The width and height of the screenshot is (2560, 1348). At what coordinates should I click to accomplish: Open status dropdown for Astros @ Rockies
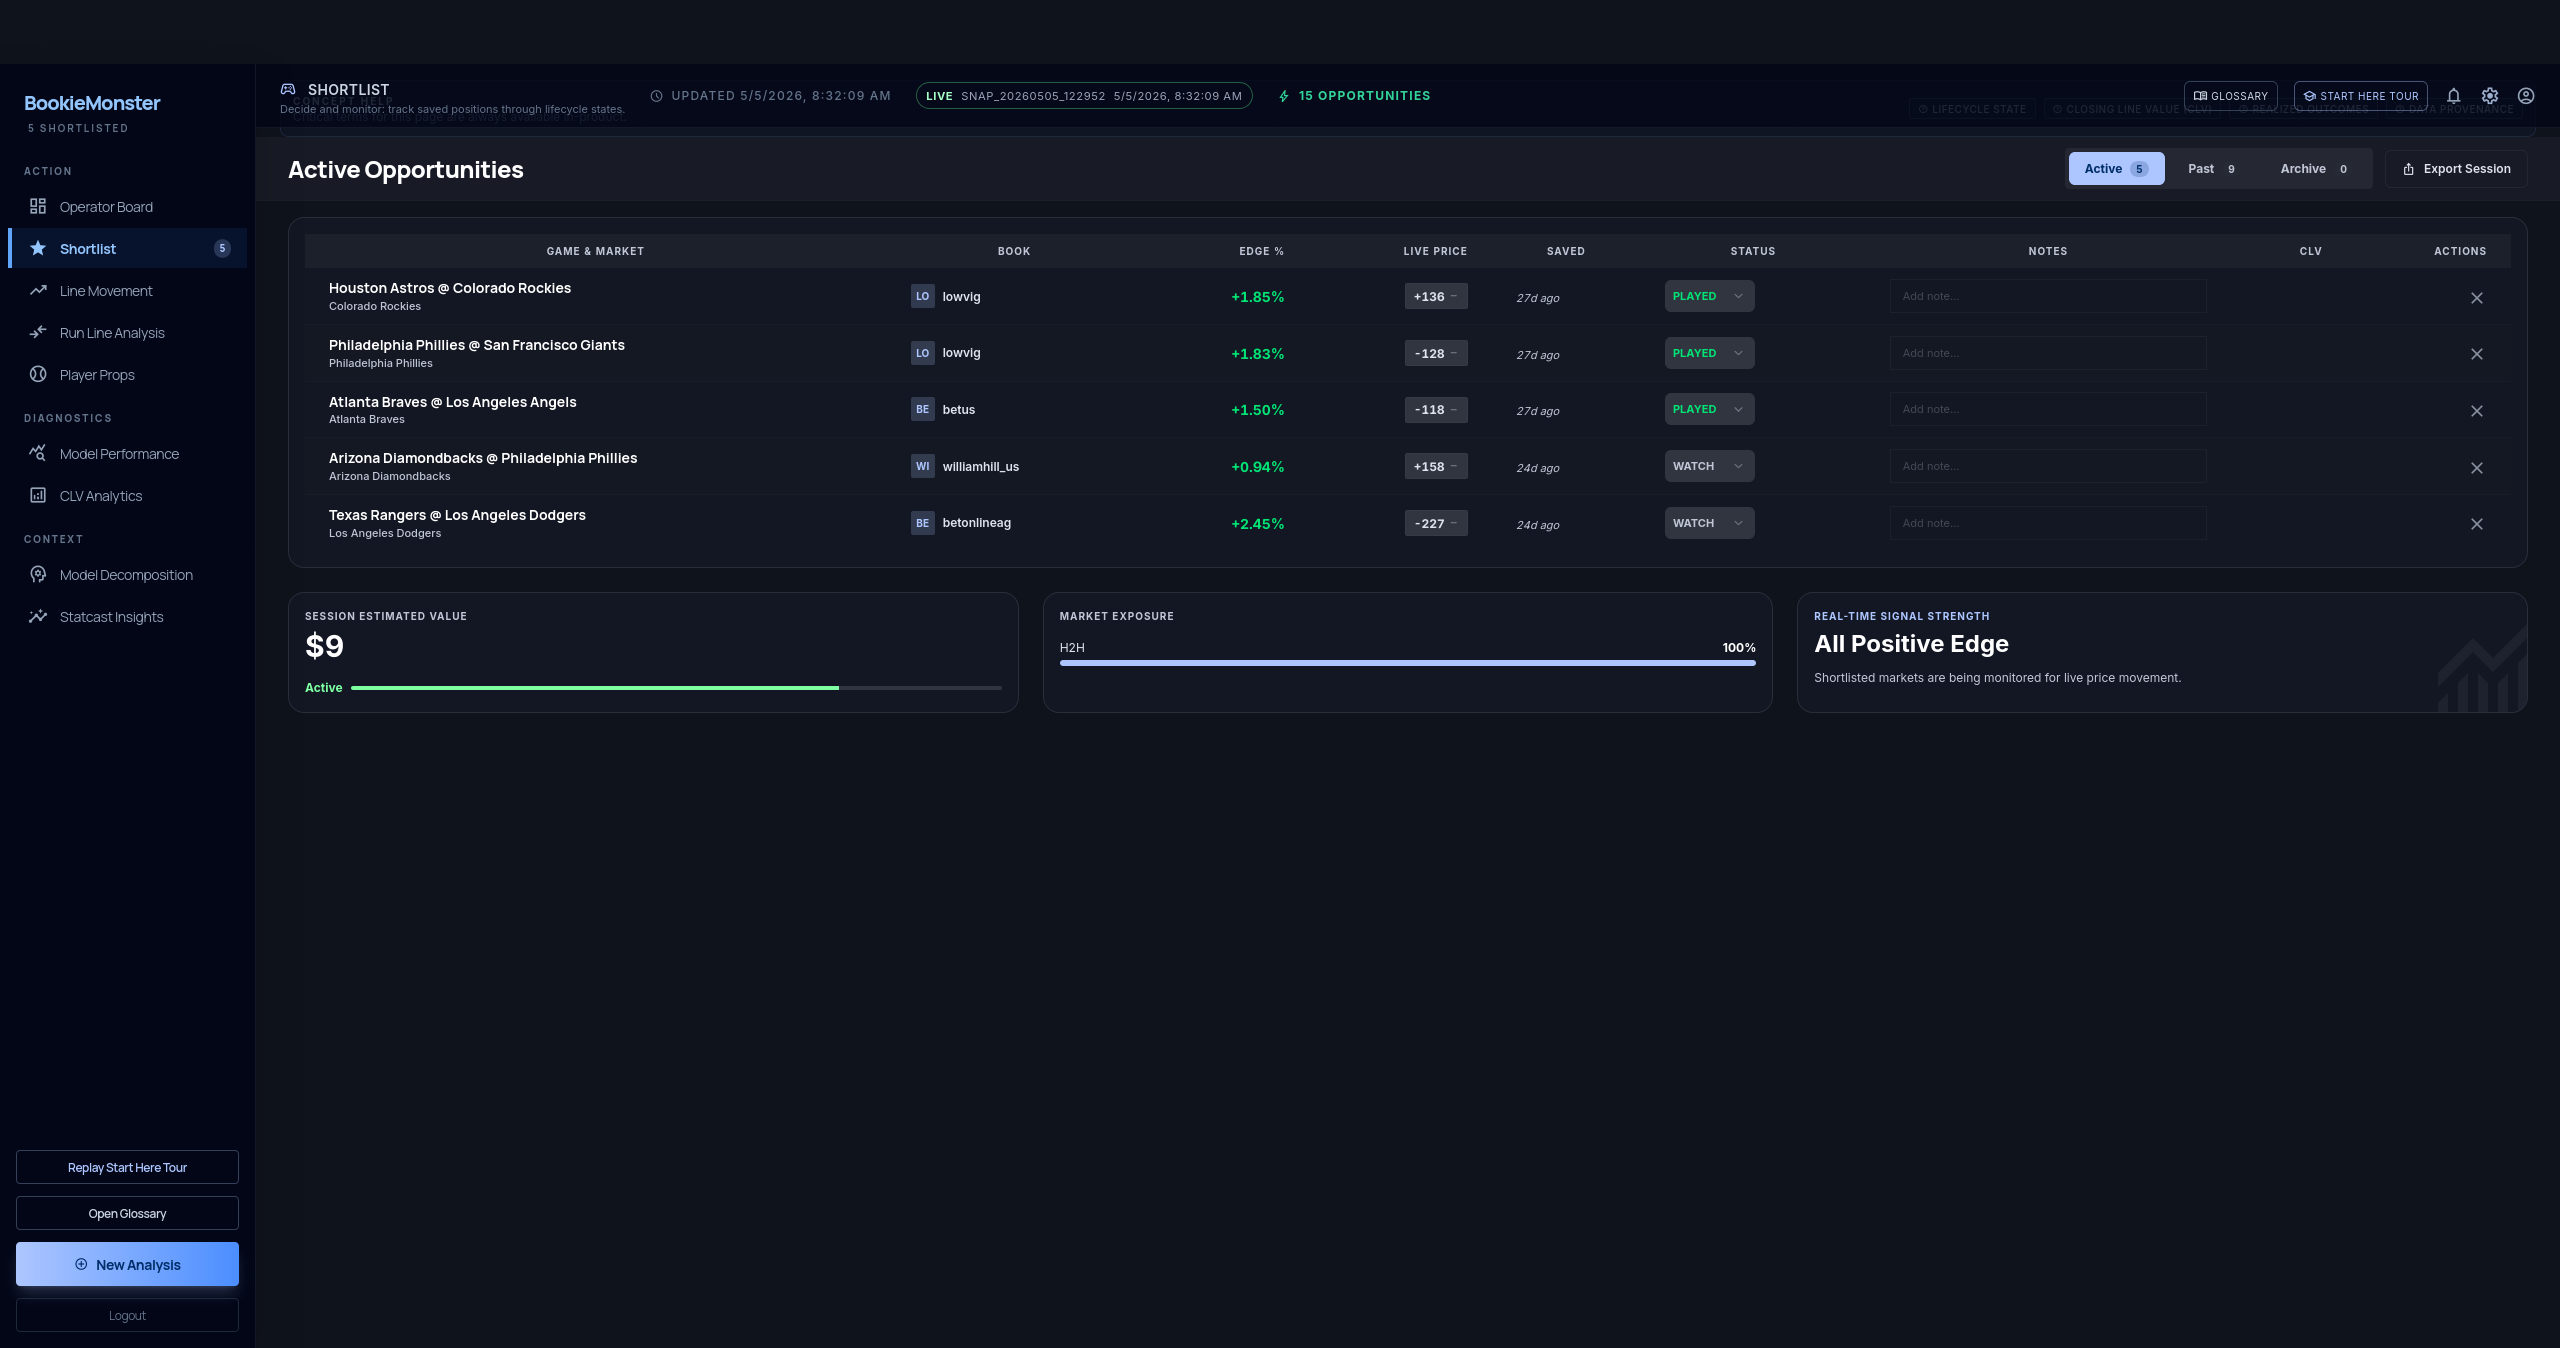(x=1709, y=296)
